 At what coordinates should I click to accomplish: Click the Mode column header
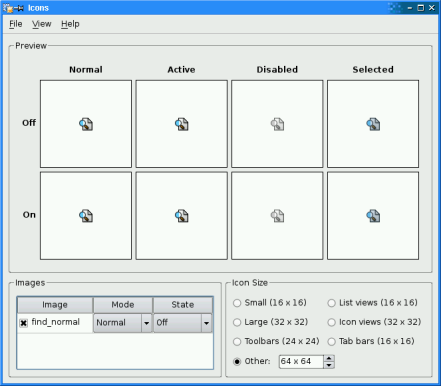(123, 305)
